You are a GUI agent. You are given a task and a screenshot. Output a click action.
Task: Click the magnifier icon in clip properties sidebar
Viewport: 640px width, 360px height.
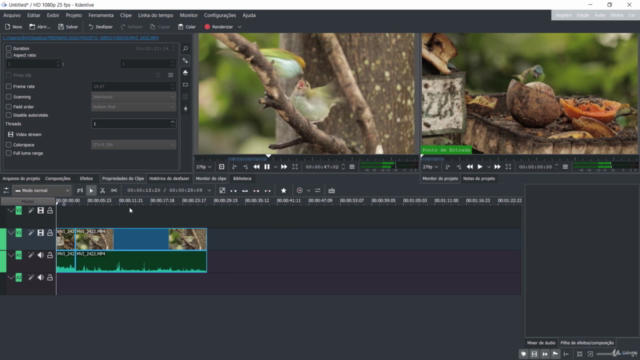[185, 49]
